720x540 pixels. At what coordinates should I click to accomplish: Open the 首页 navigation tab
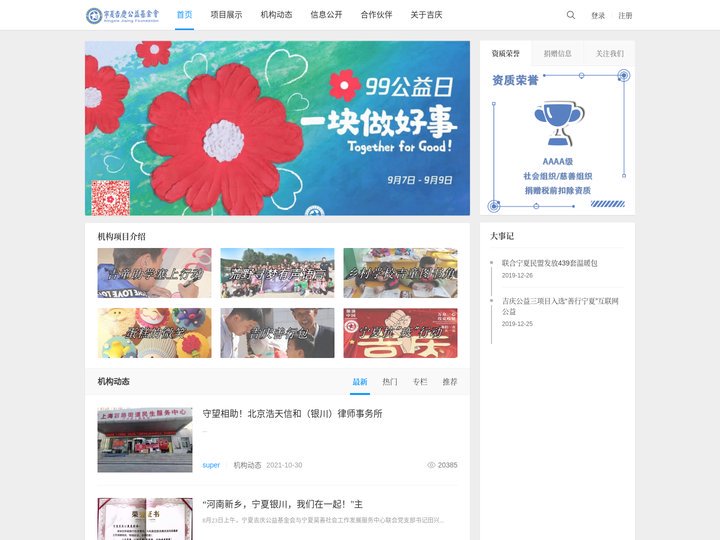tap(184, 15)
